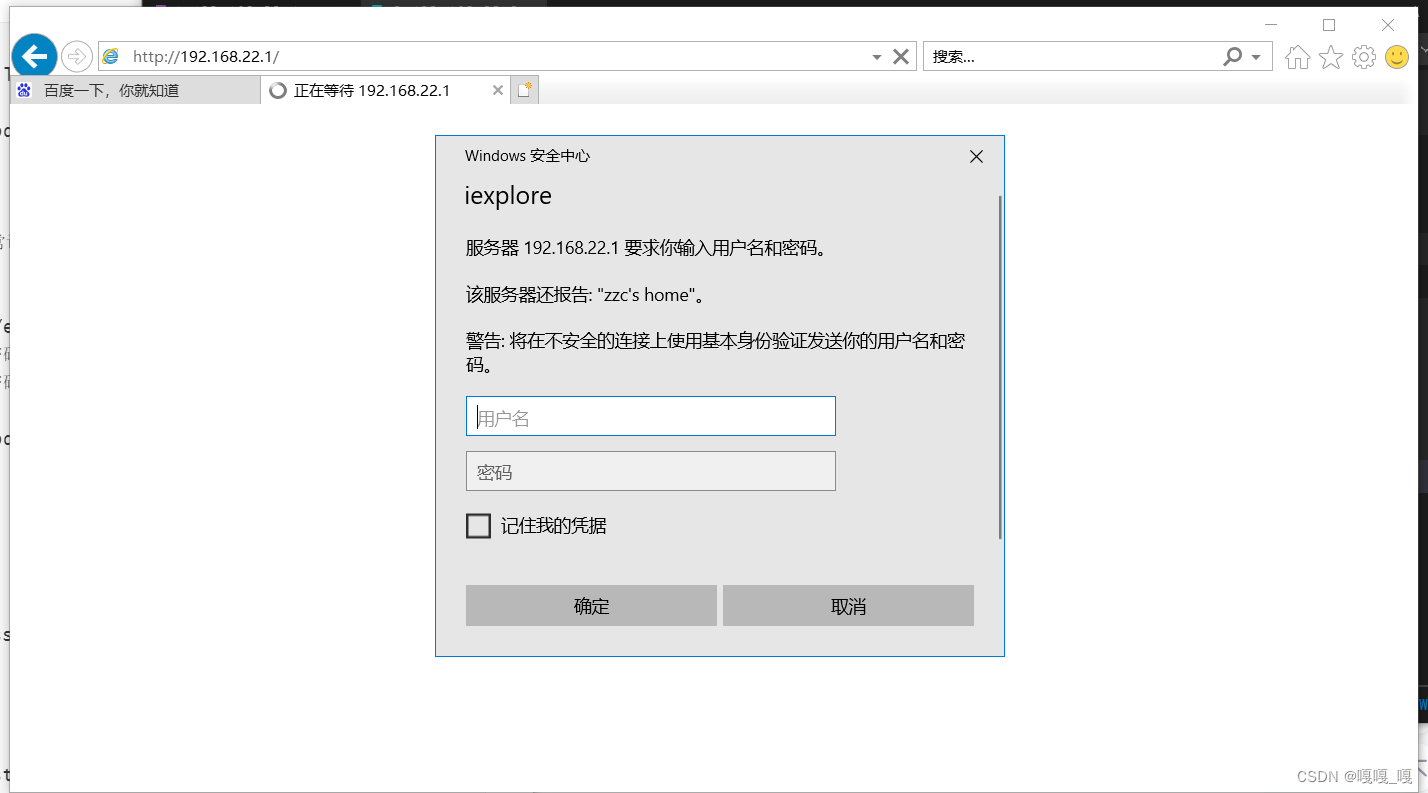
Task: Click the iexplore heading text
Action: click(x=508, y=196)
